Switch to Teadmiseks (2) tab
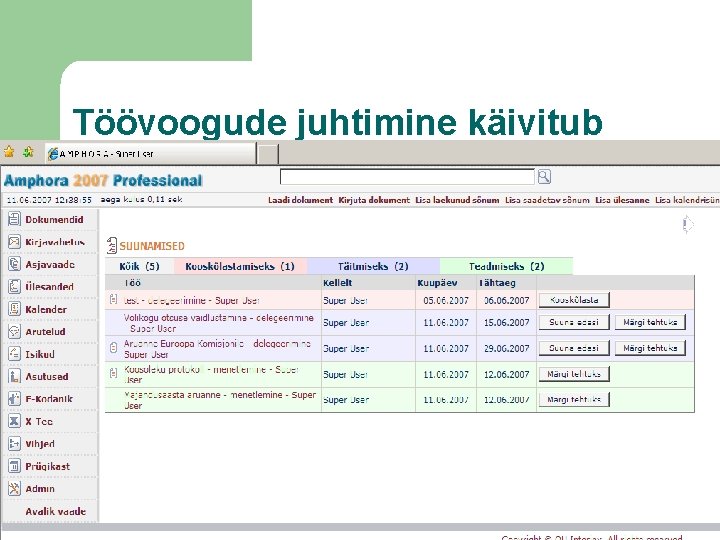Image resolution: width=720 pixels, height=540 pixels. click(506, 266)
